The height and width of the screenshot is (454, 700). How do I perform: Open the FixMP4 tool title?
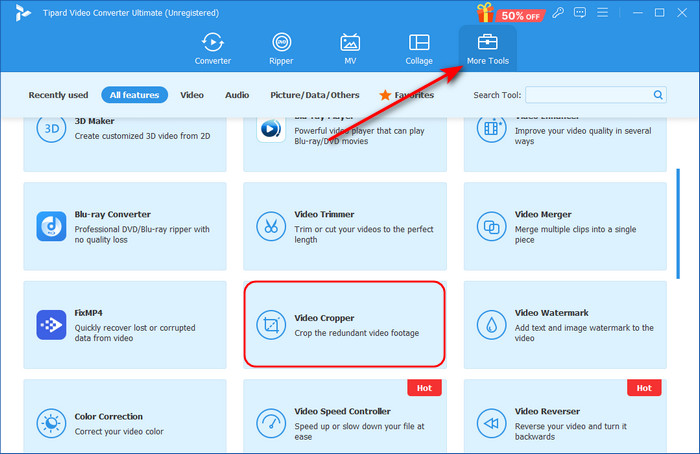88,313
